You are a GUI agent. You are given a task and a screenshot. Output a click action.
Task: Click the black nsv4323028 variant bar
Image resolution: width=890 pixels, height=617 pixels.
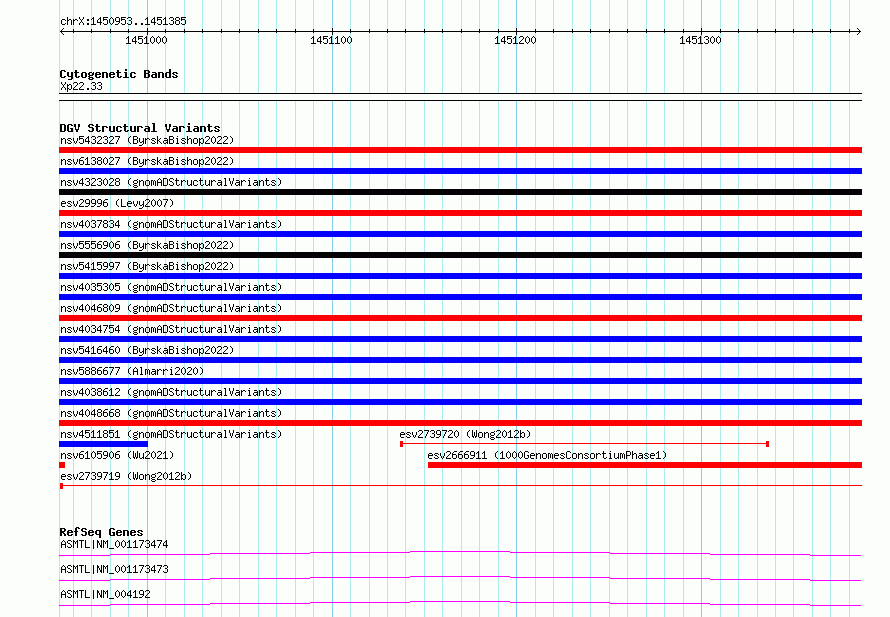460,192
